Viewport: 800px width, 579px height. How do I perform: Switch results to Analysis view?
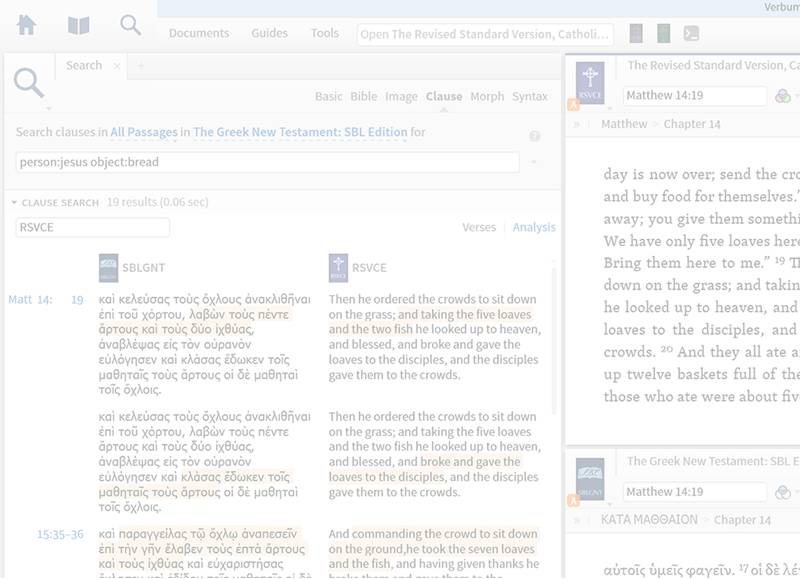pos(534,228)
